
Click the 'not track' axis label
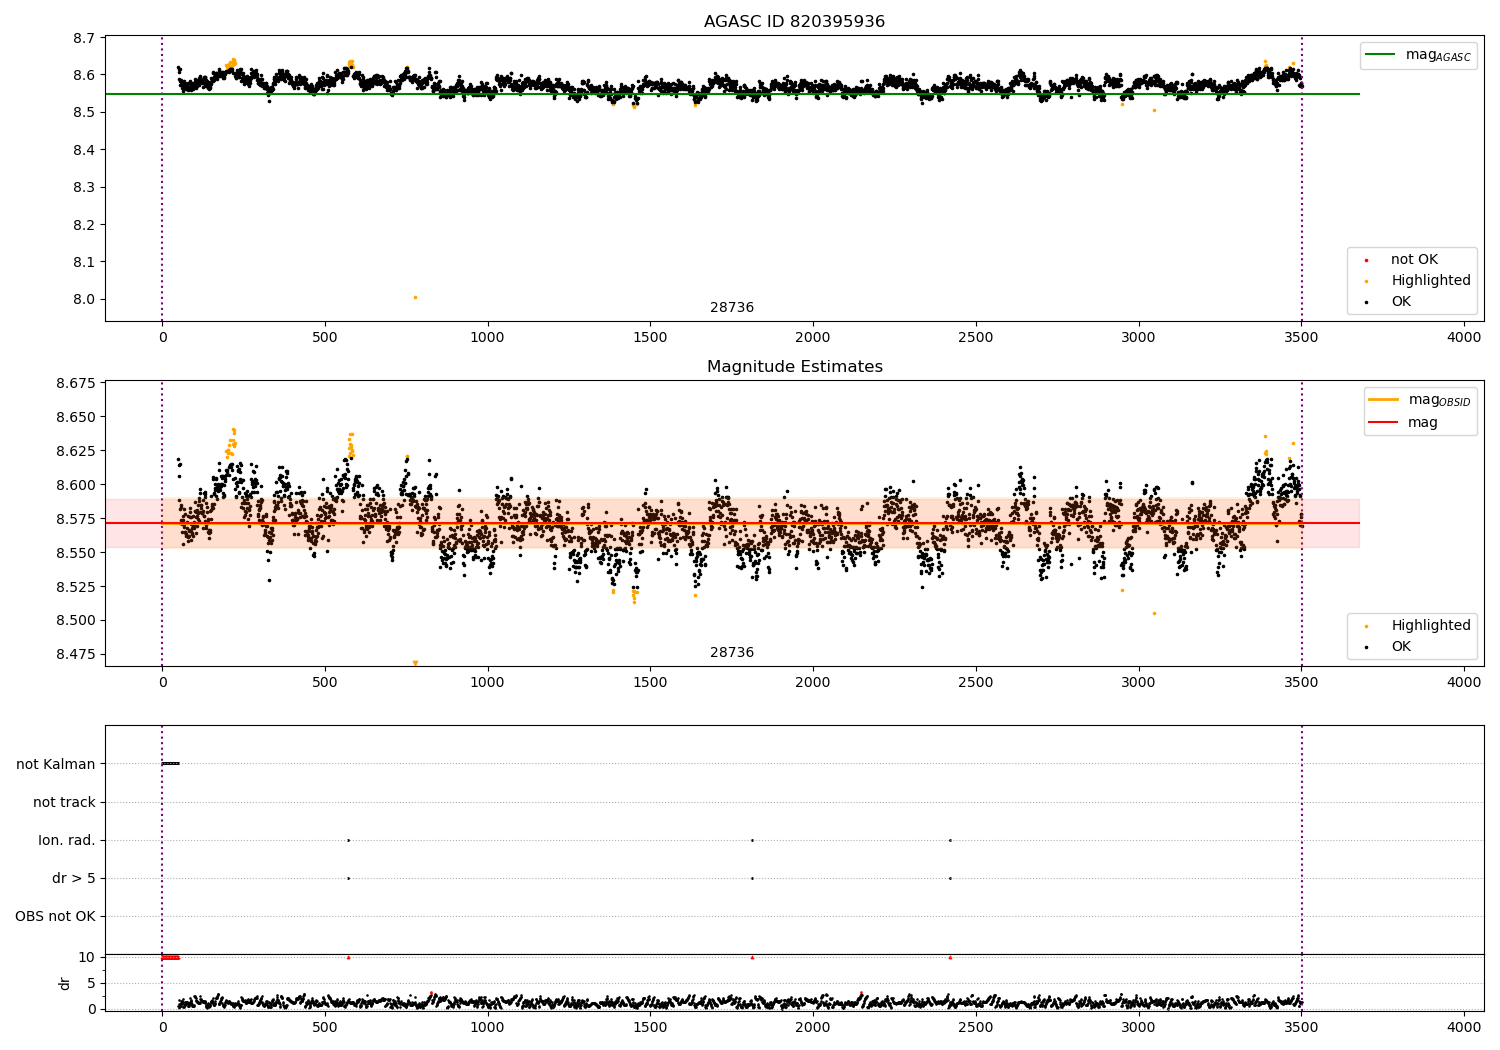64,802
